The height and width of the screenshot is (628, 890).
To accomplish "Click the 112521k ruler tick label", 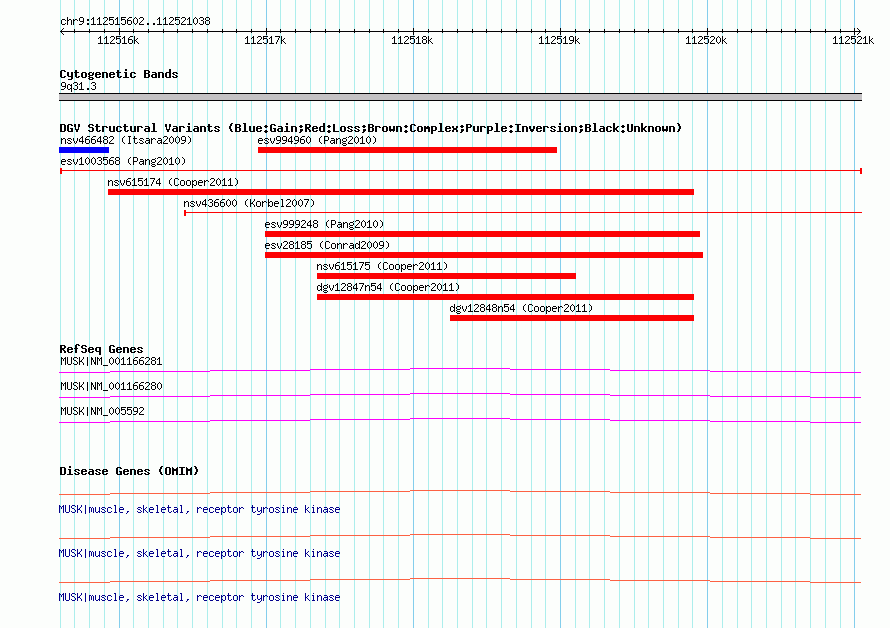I will click(x=853, y=40).
